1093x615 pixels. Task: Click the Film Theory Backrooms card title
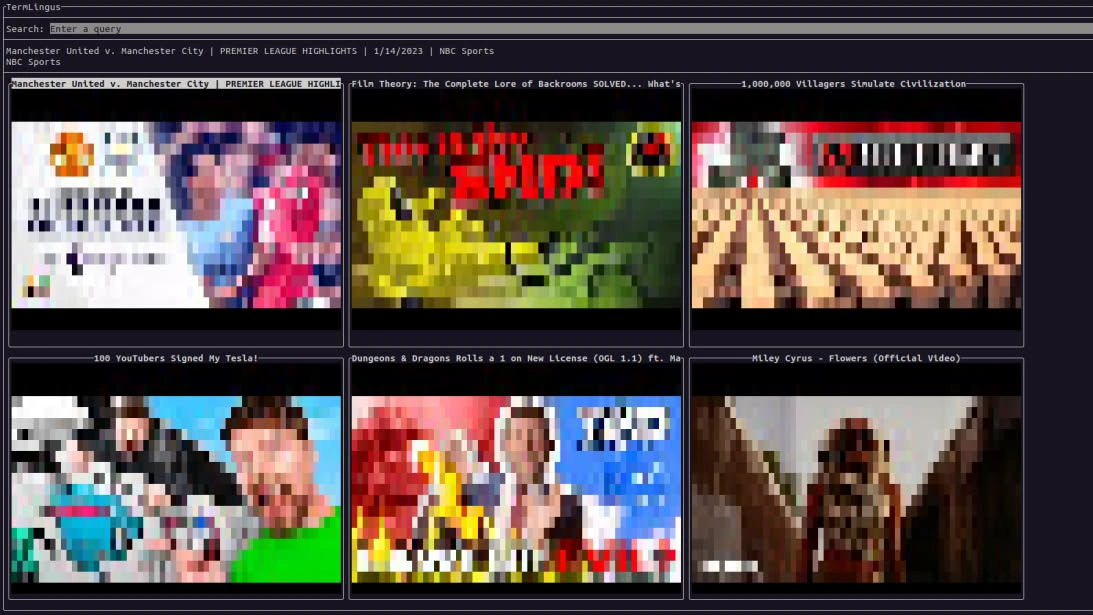[516, 84]
